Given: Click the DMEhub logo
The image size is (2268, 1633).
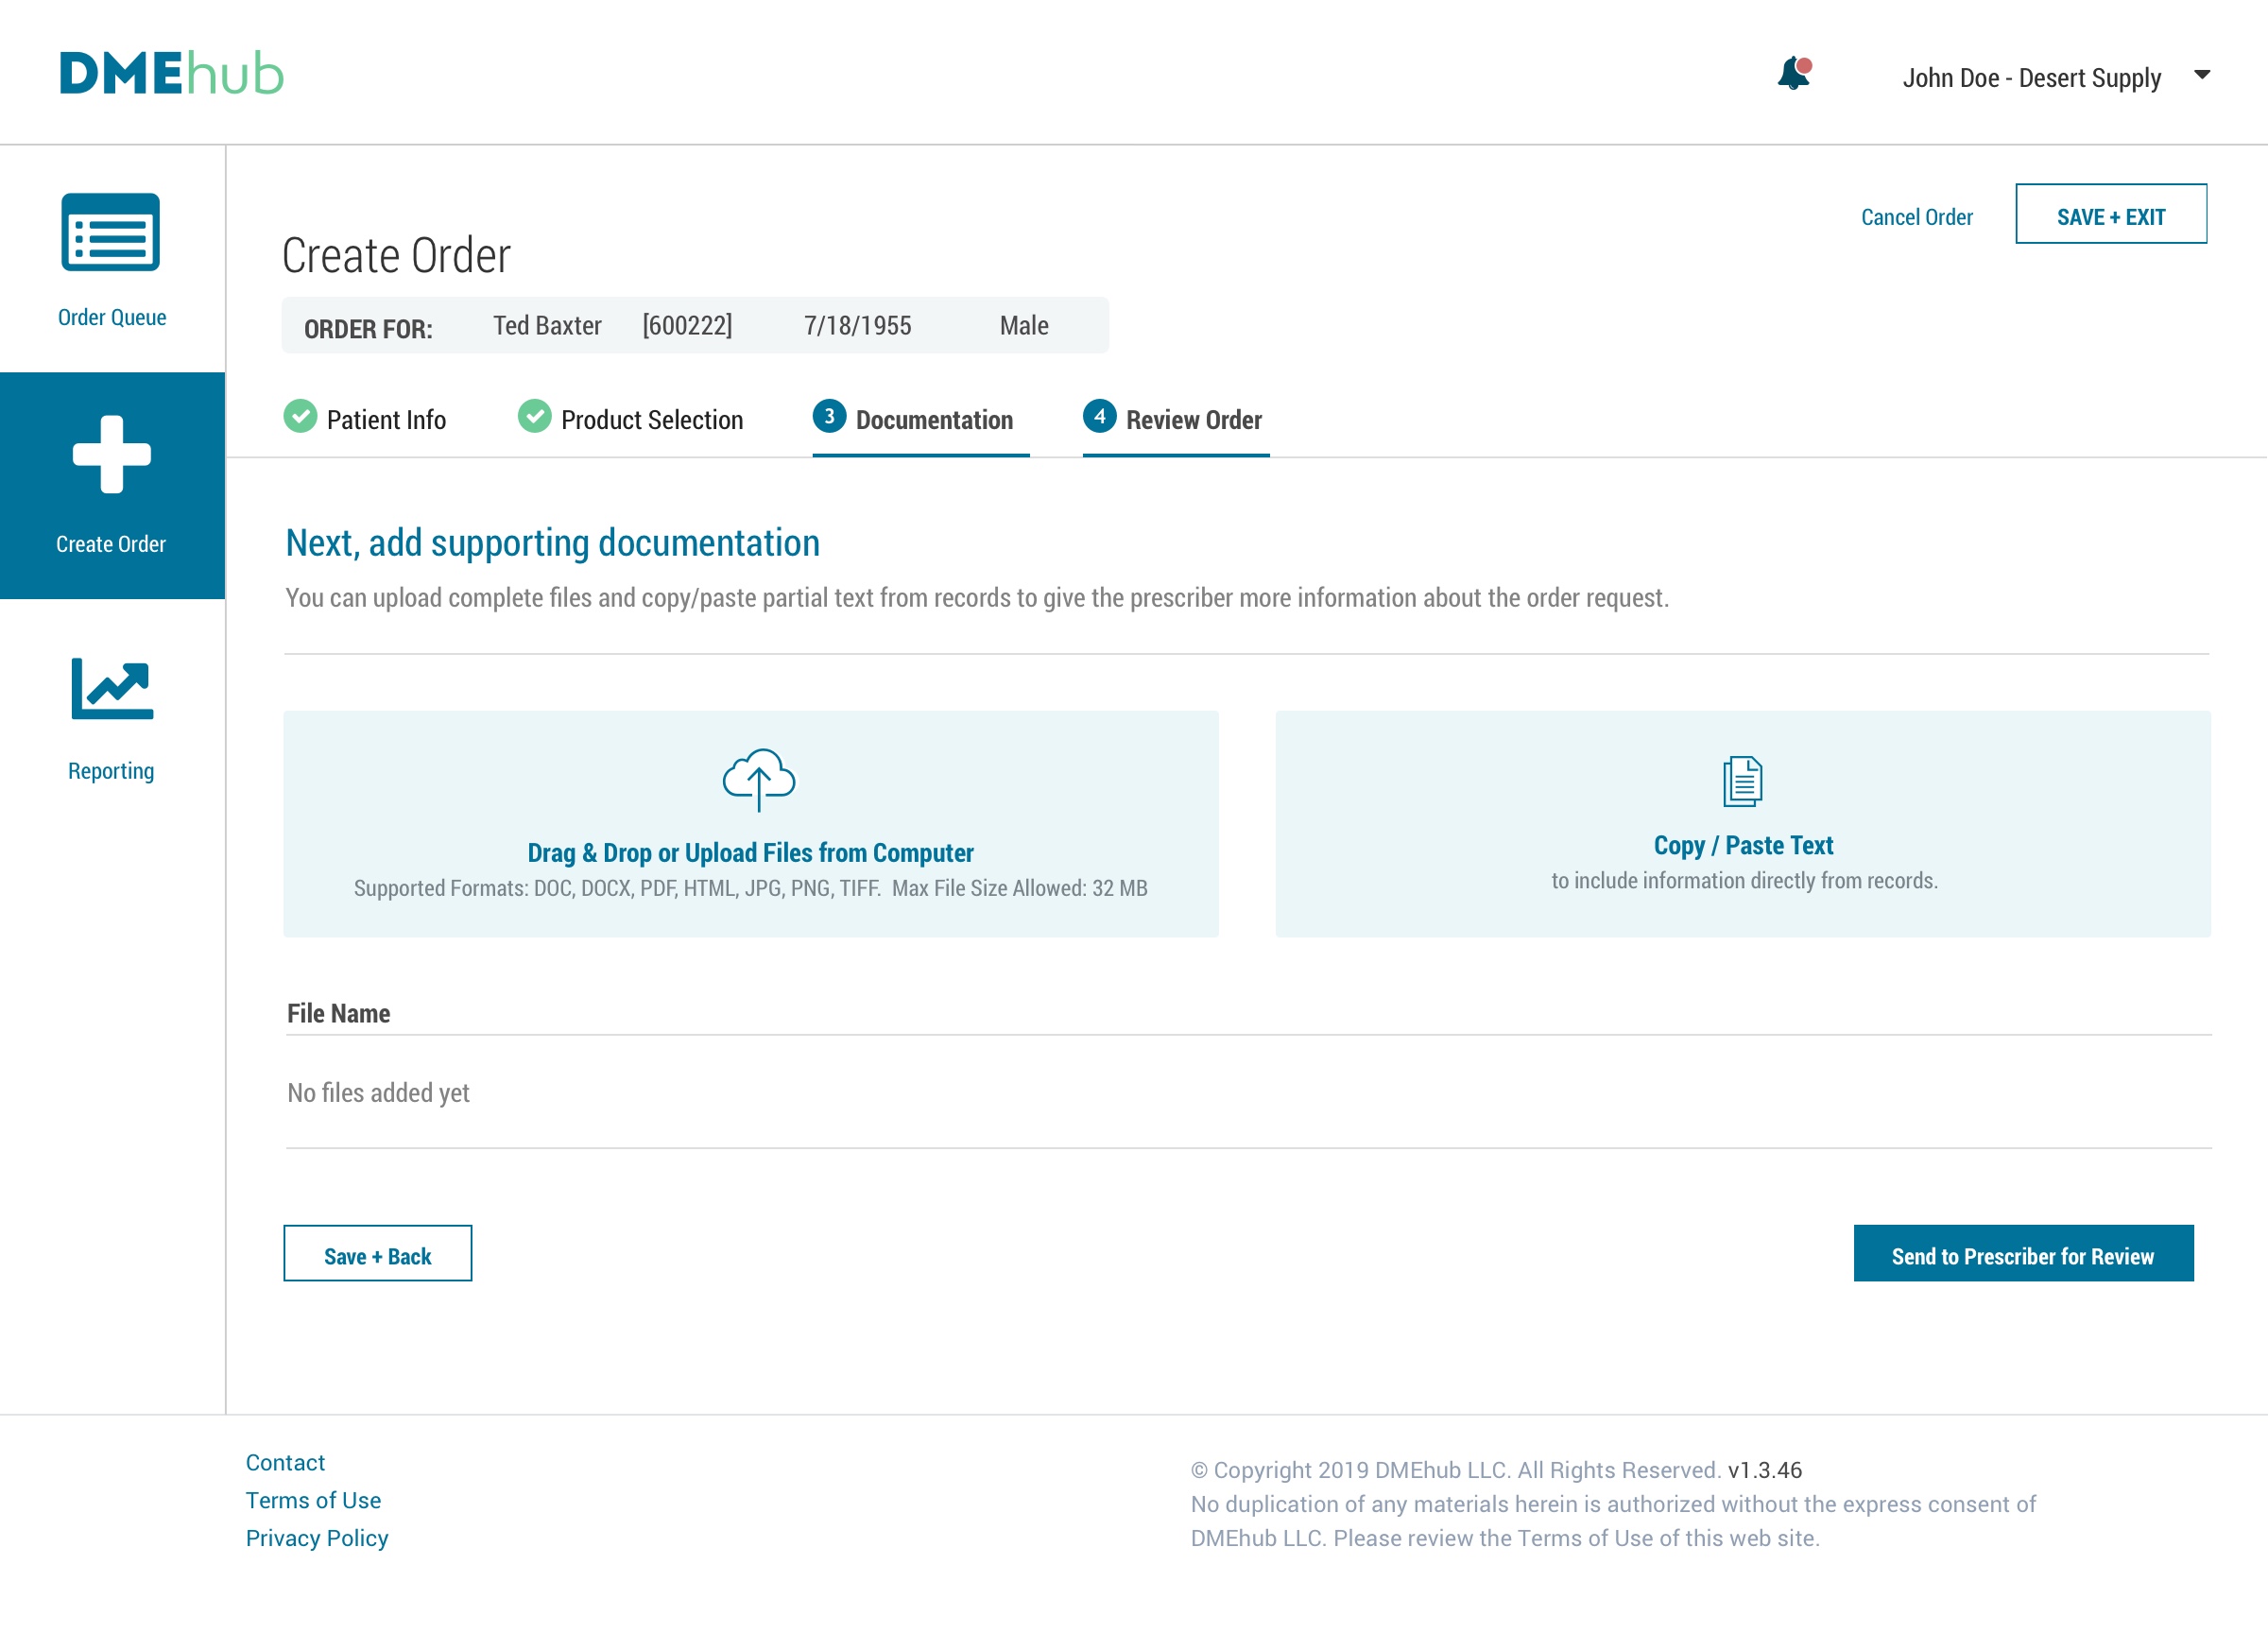Looking at the screenshot, I should point(172,74).
